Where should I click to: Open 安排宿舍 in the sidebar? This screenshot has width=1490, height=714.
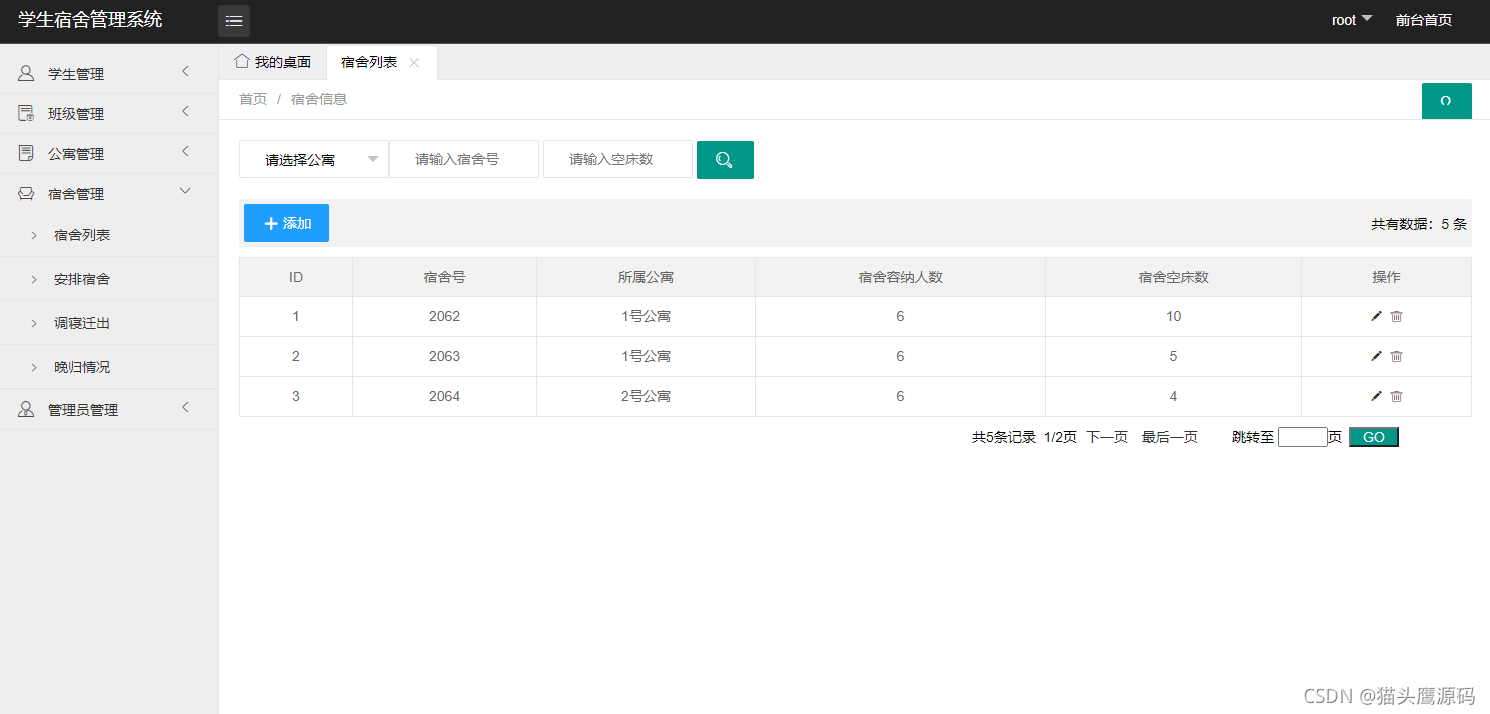coord(82,279)
